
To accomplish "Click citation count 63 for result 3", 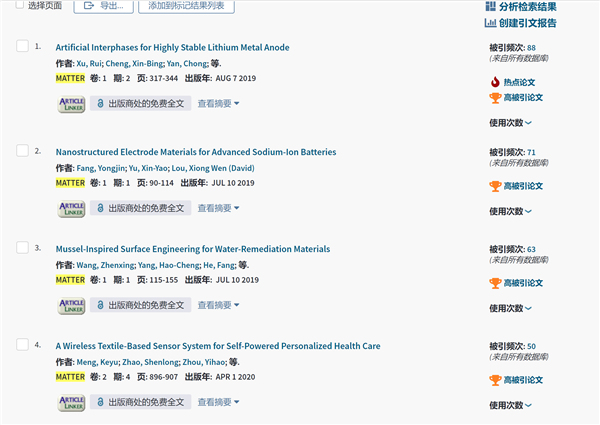I will pyautogui.click(x=531, y=249).
